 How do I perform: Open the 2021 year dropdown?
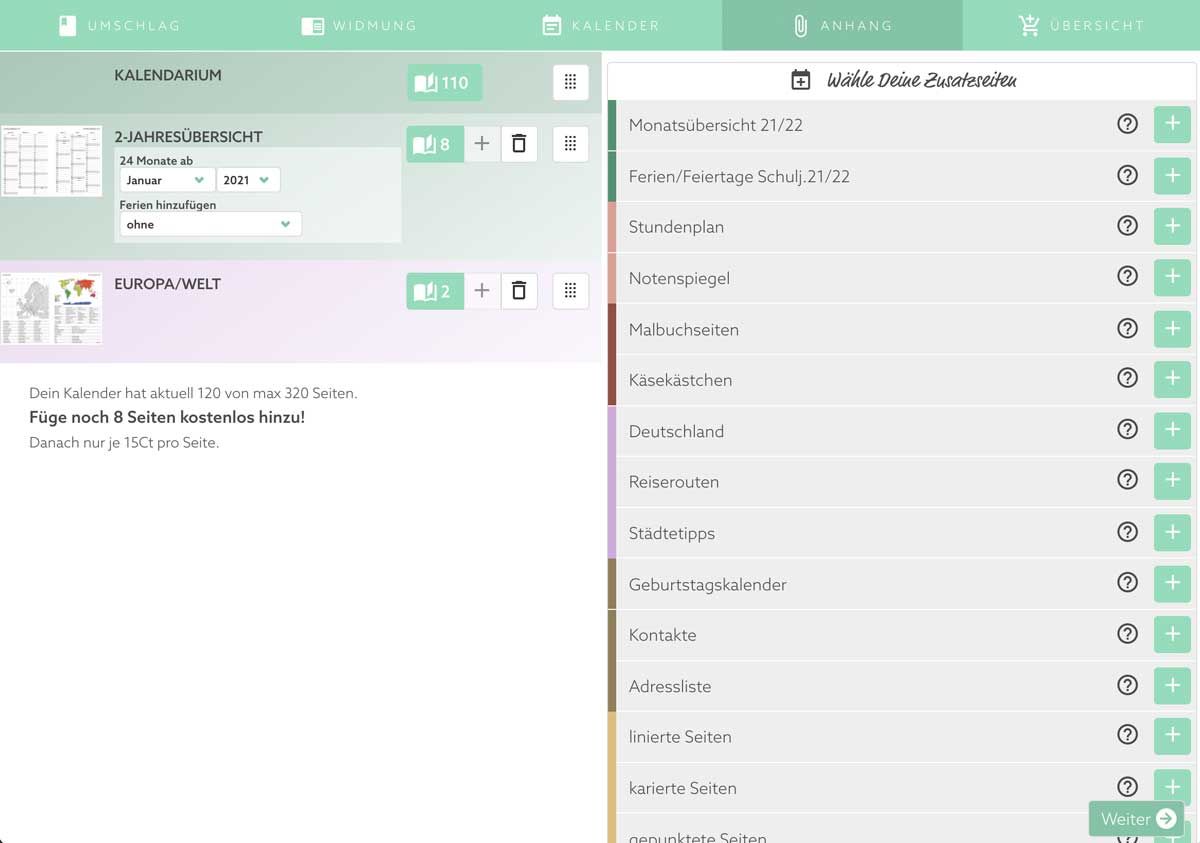[x=247, y=180]
